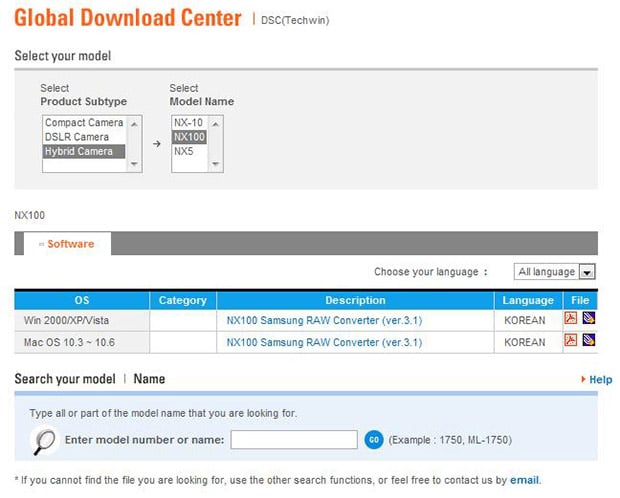Open PDF icon for Mac OS 10.3 row

[x=570, y=340]
